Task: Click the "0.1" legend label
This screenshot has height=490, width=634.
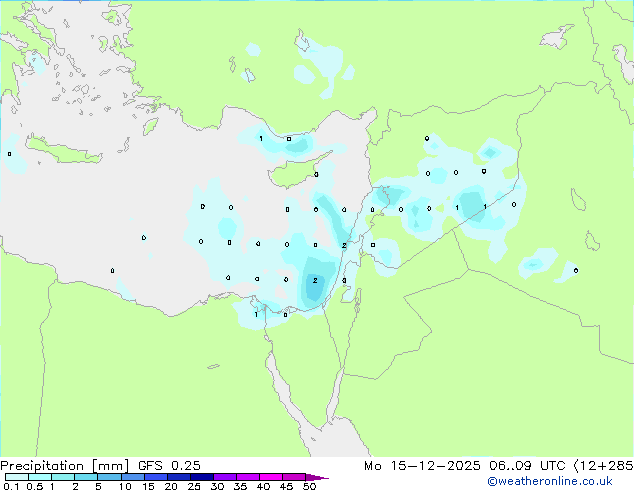Action: click(x=11, y=486)
